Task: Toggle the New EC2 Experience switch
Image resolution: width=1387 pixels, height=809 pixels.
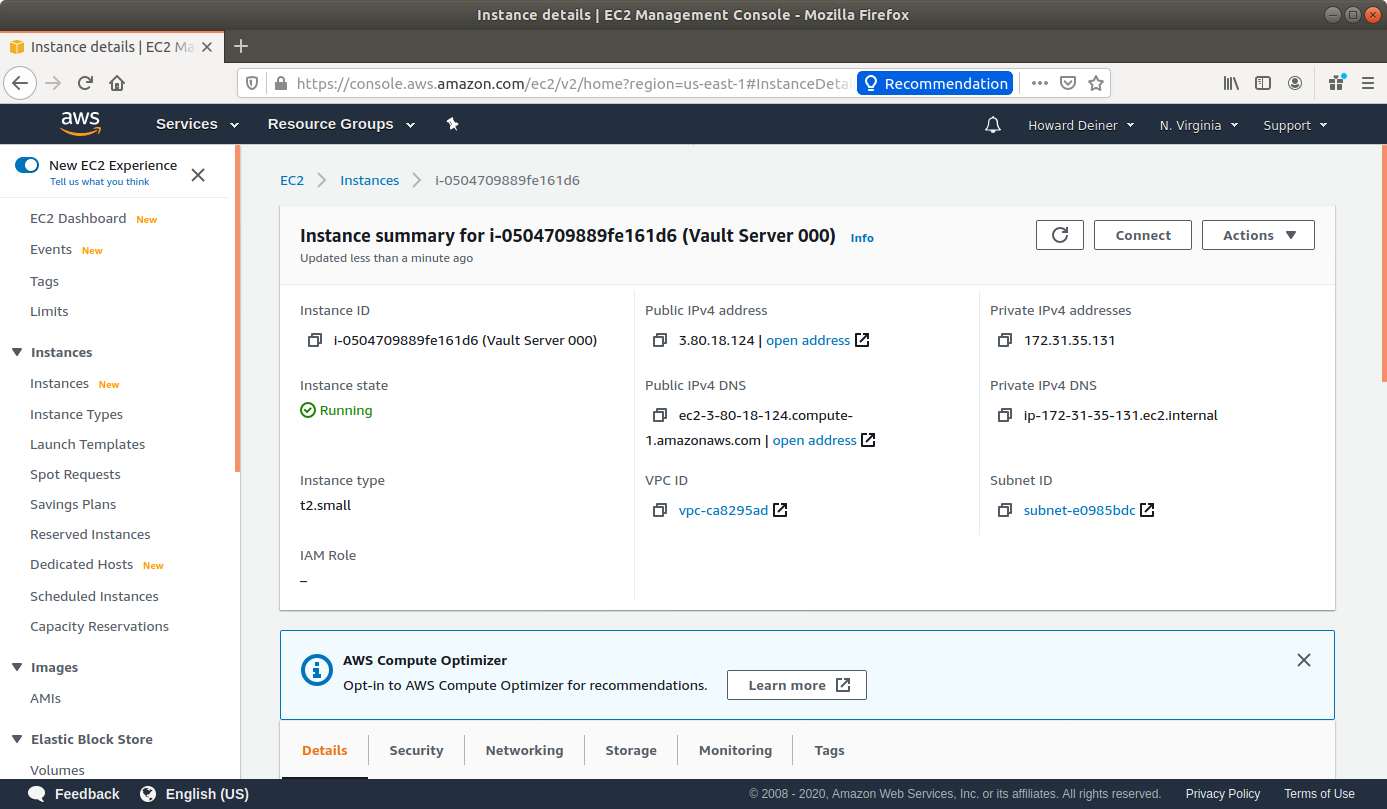Action: 27,165
